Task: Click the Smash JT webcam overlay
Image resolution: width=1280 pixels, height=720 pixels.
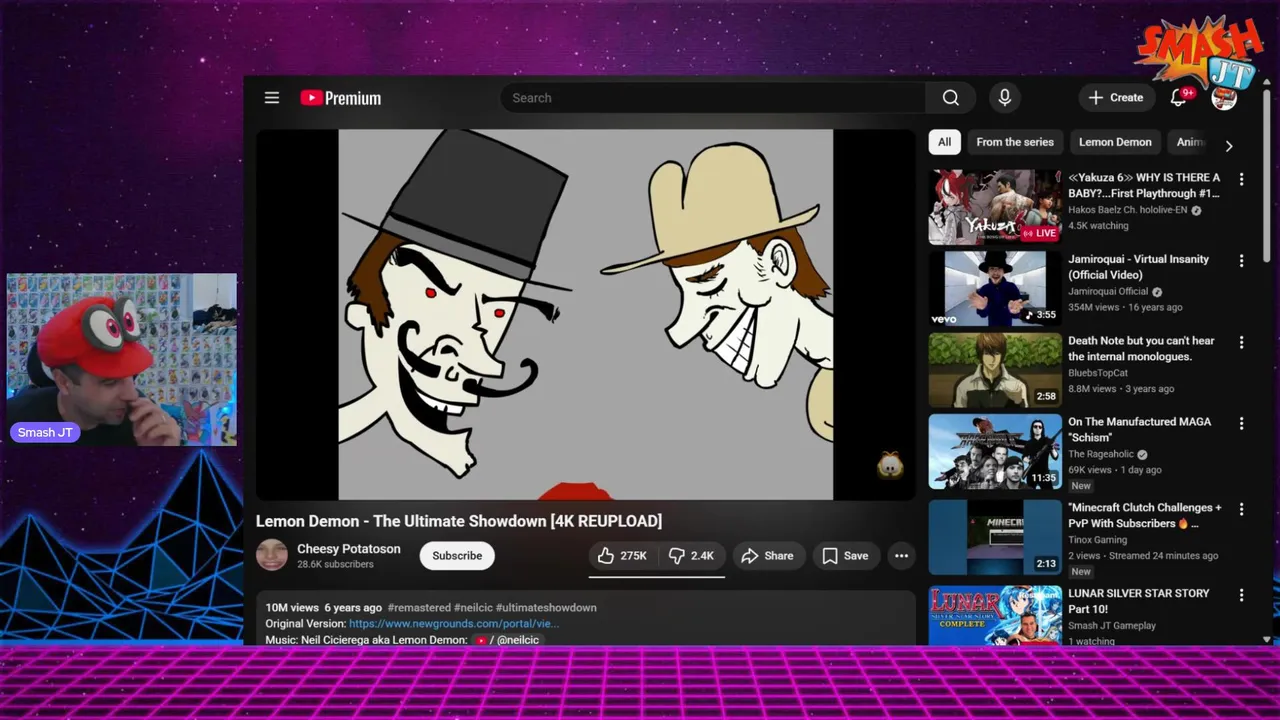Action: pyautogui.click(x=122, y=359)
